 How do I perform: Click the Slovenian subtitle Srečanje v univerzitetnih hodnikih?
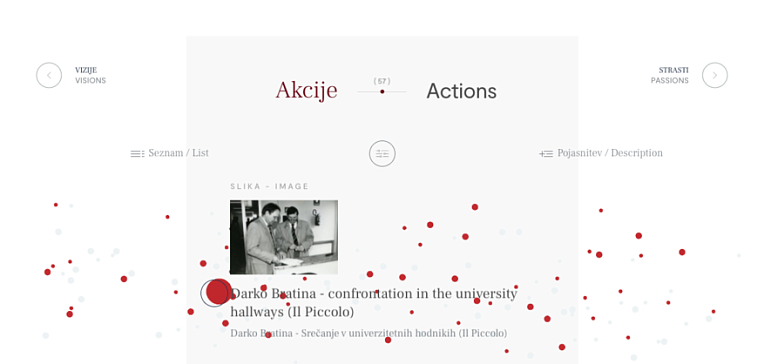point(368,333)
